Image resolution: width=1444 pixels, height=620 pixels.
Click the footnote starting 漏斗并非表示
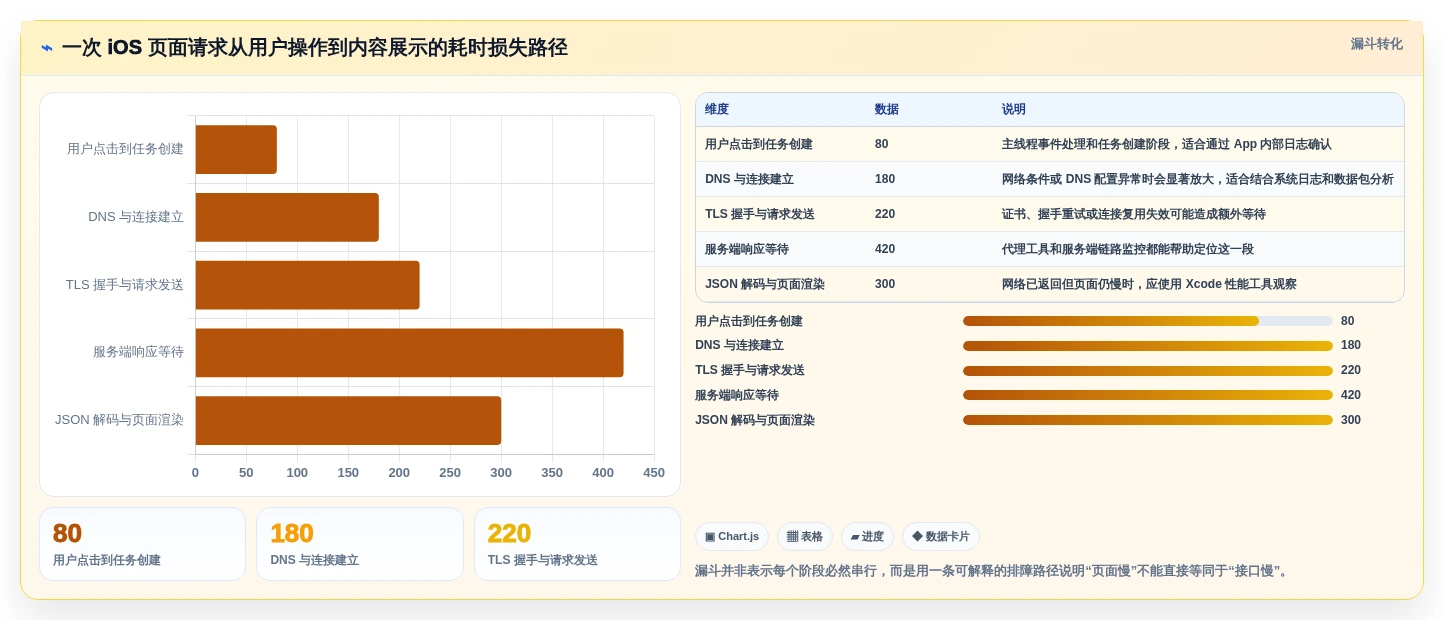994,571
